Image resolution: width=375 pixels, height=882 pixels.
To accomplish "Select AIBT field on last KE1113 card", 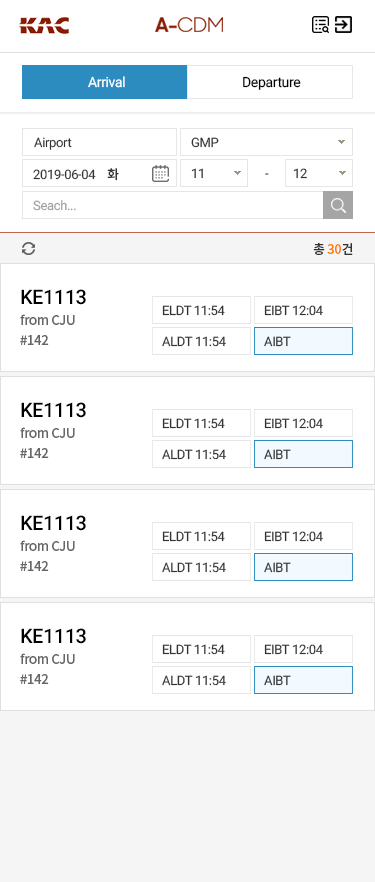I will click(x=304, y=680).
